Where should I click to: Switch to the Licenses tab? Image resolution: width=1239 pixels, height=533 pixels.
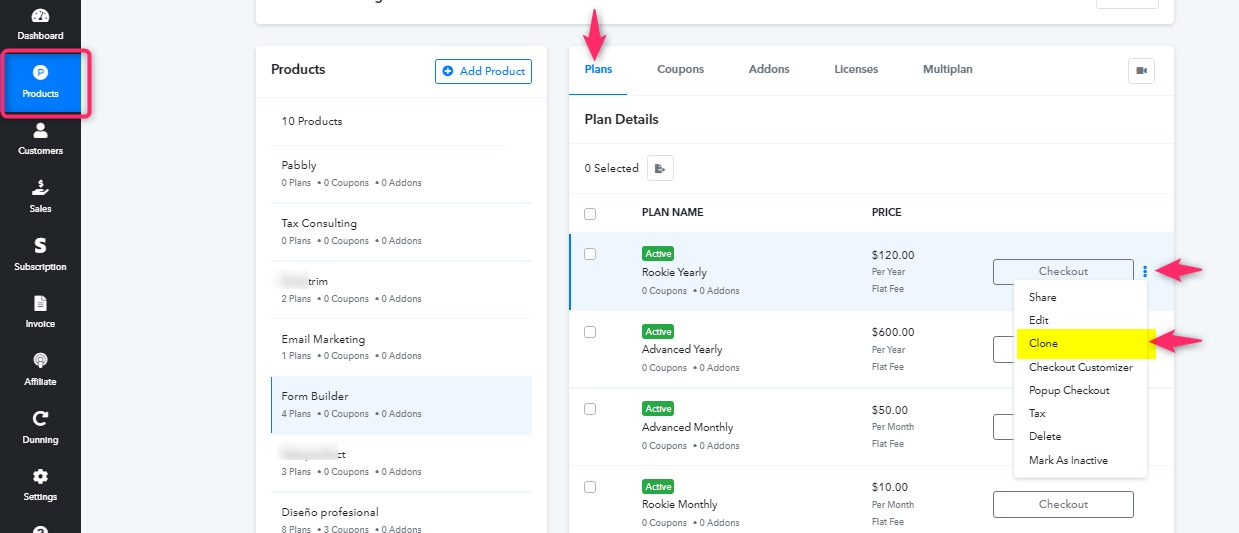(856, 70)
